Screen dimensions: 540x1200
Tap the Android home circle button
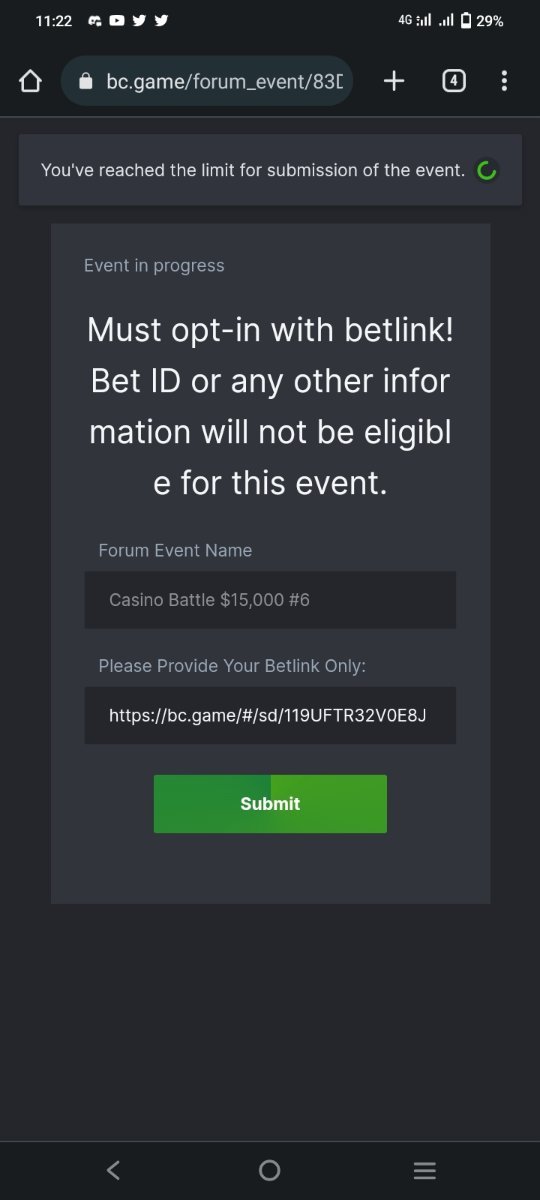269,1170
